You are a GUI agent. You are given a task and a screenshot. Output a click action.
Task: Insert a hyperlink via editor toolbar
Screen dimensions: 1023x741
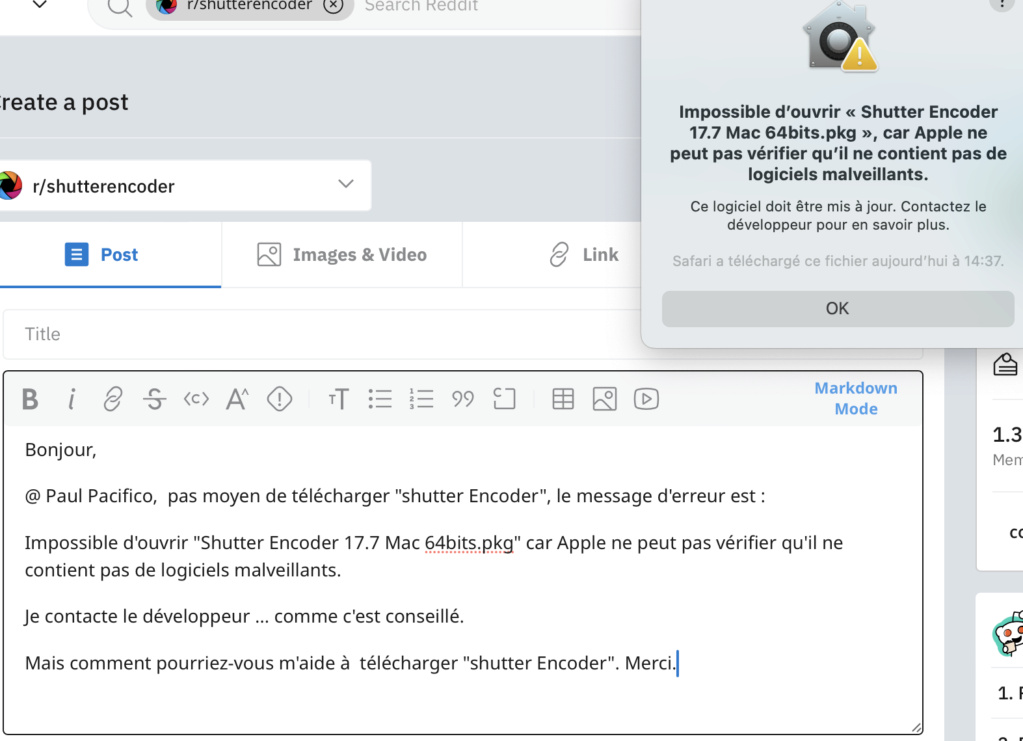(x=113, y=399)
